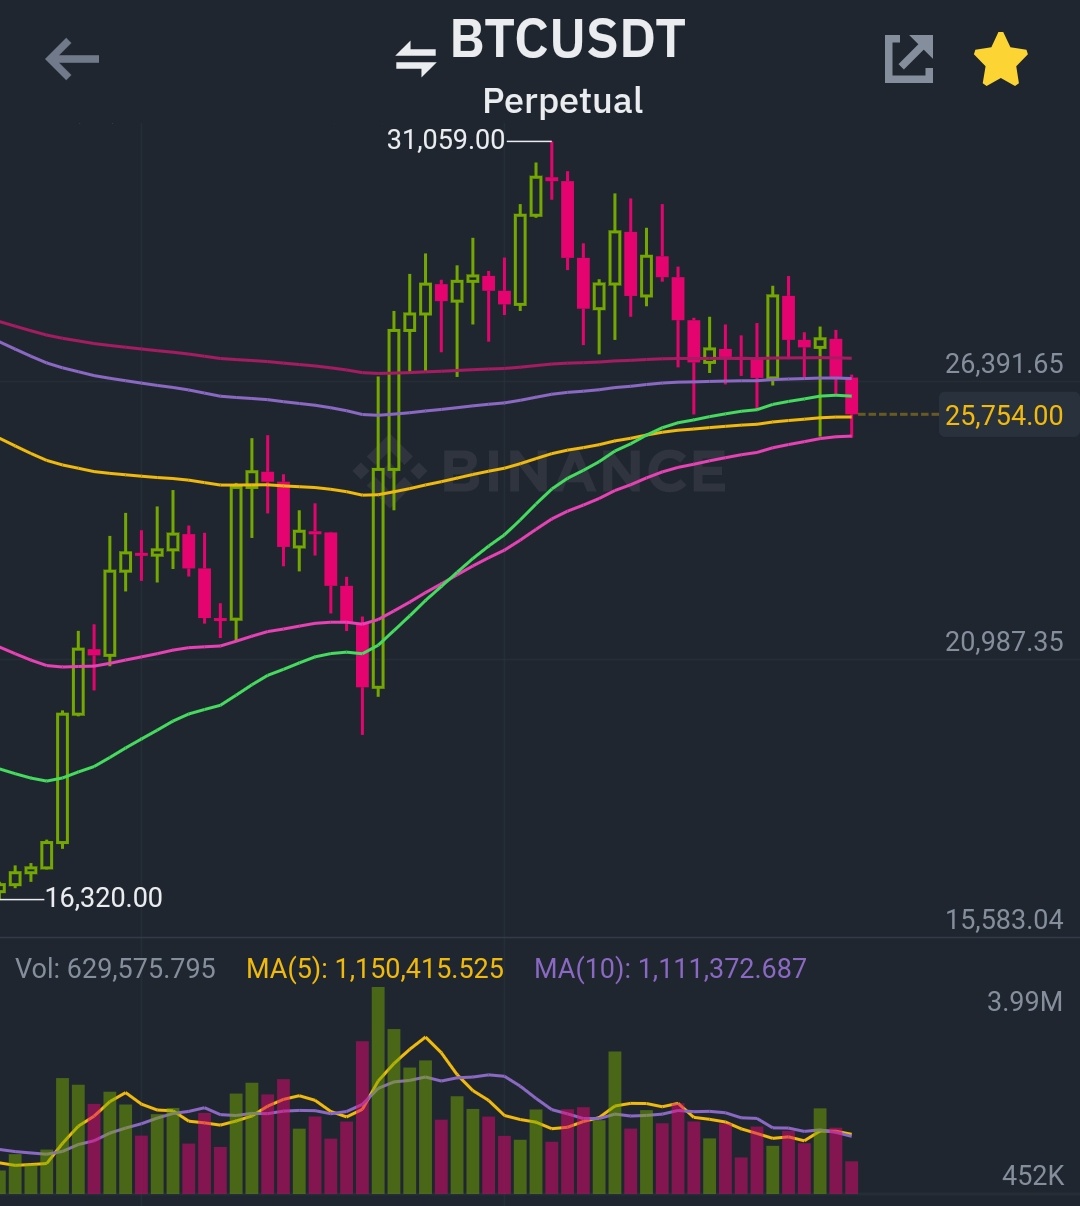Tap the back arrow icon

pyautogui.click(x=72, y=60)
